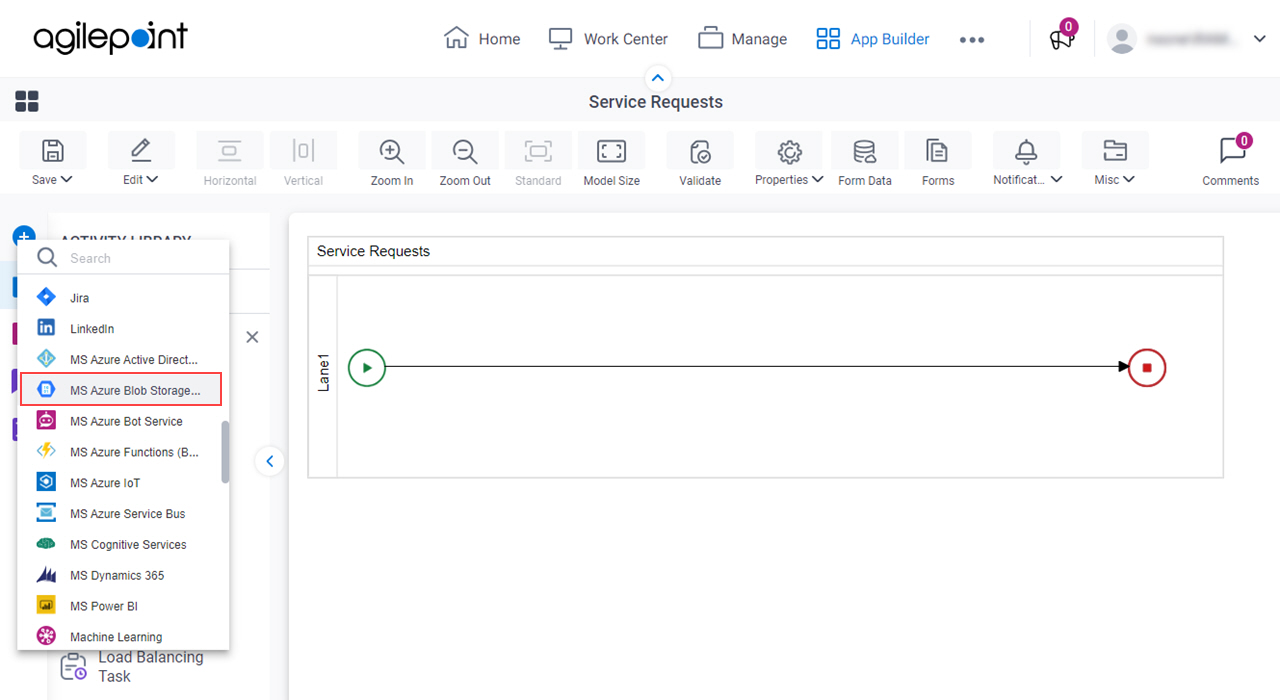The image size is (1280, 700).
Task: Click the announcements megaphone icon
Action: coord(1060,39)
